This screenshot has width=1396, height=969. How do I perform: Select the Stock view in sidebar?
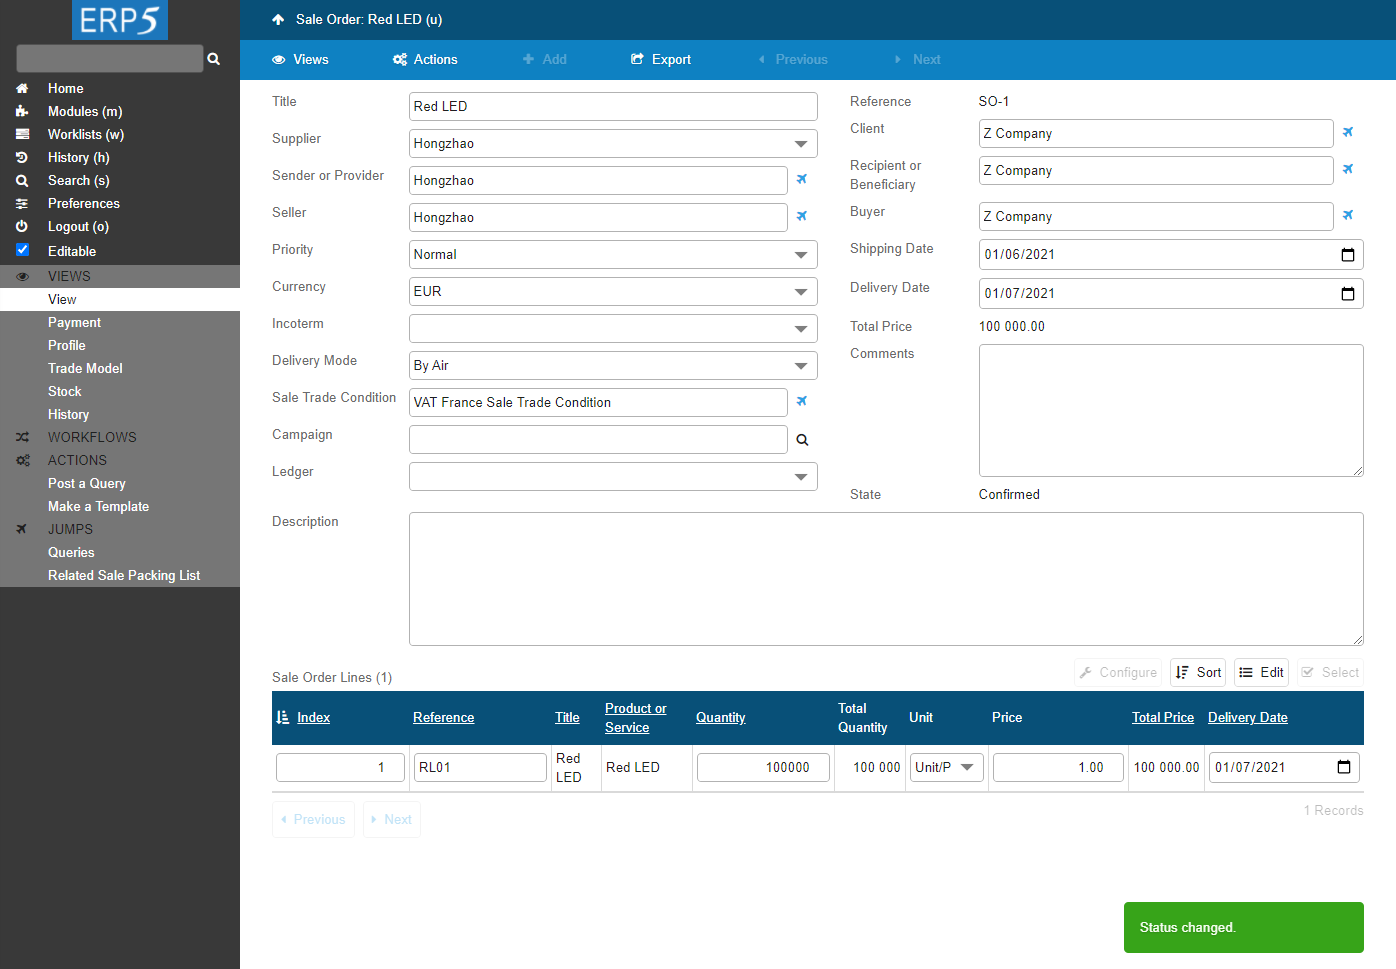coord(64,391)
